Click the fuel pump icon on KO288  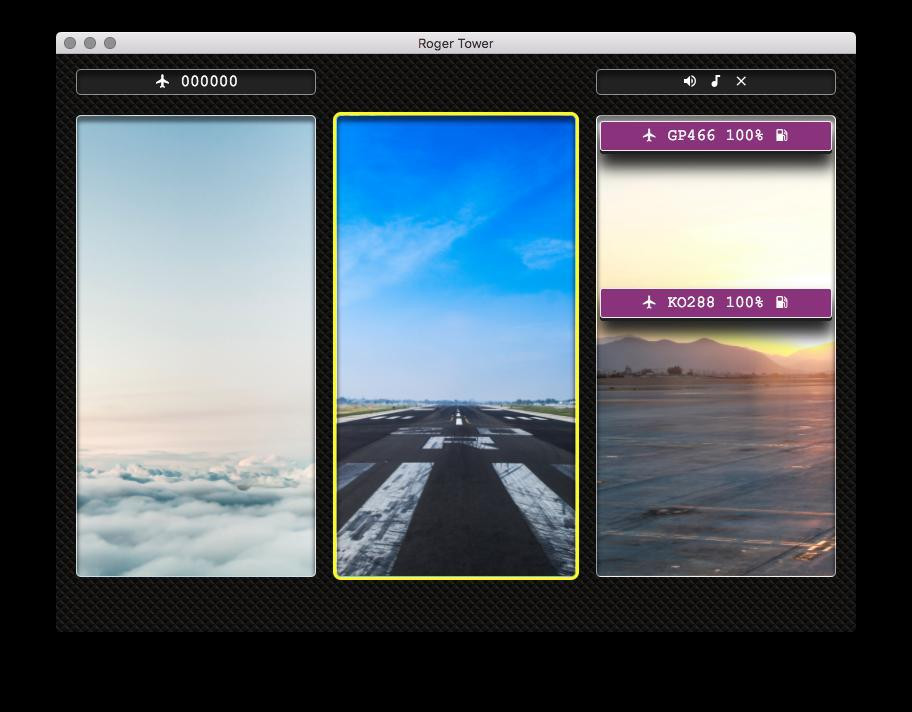(x=782, y=302)
